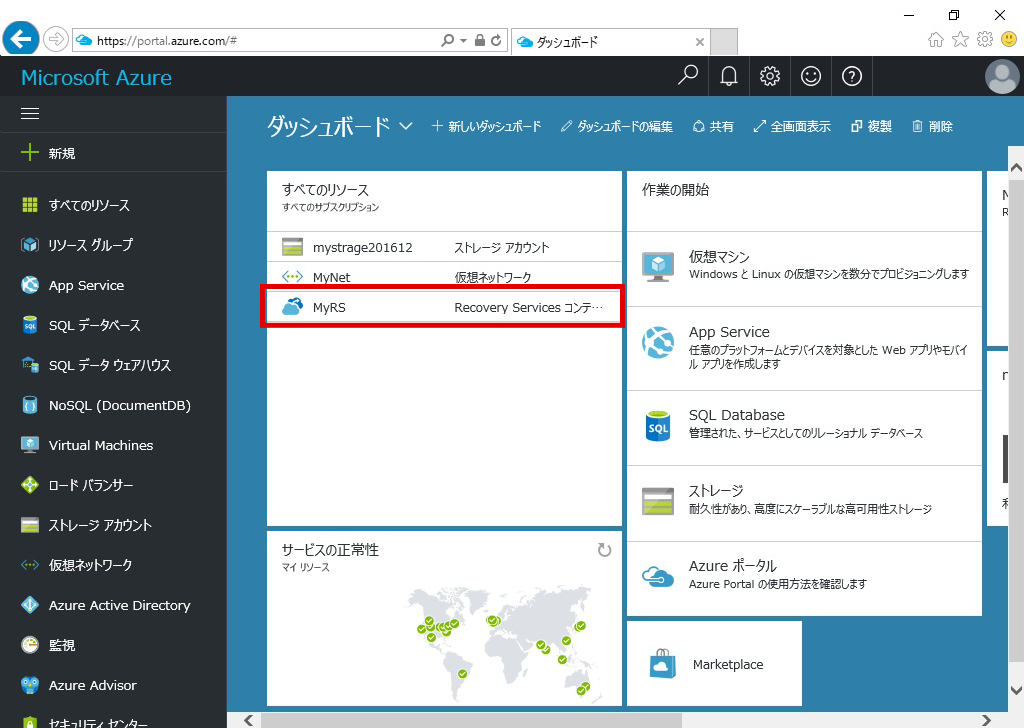
Task: Click the vertical scrollbar down arrow
Action: (x=1016, y=689)
